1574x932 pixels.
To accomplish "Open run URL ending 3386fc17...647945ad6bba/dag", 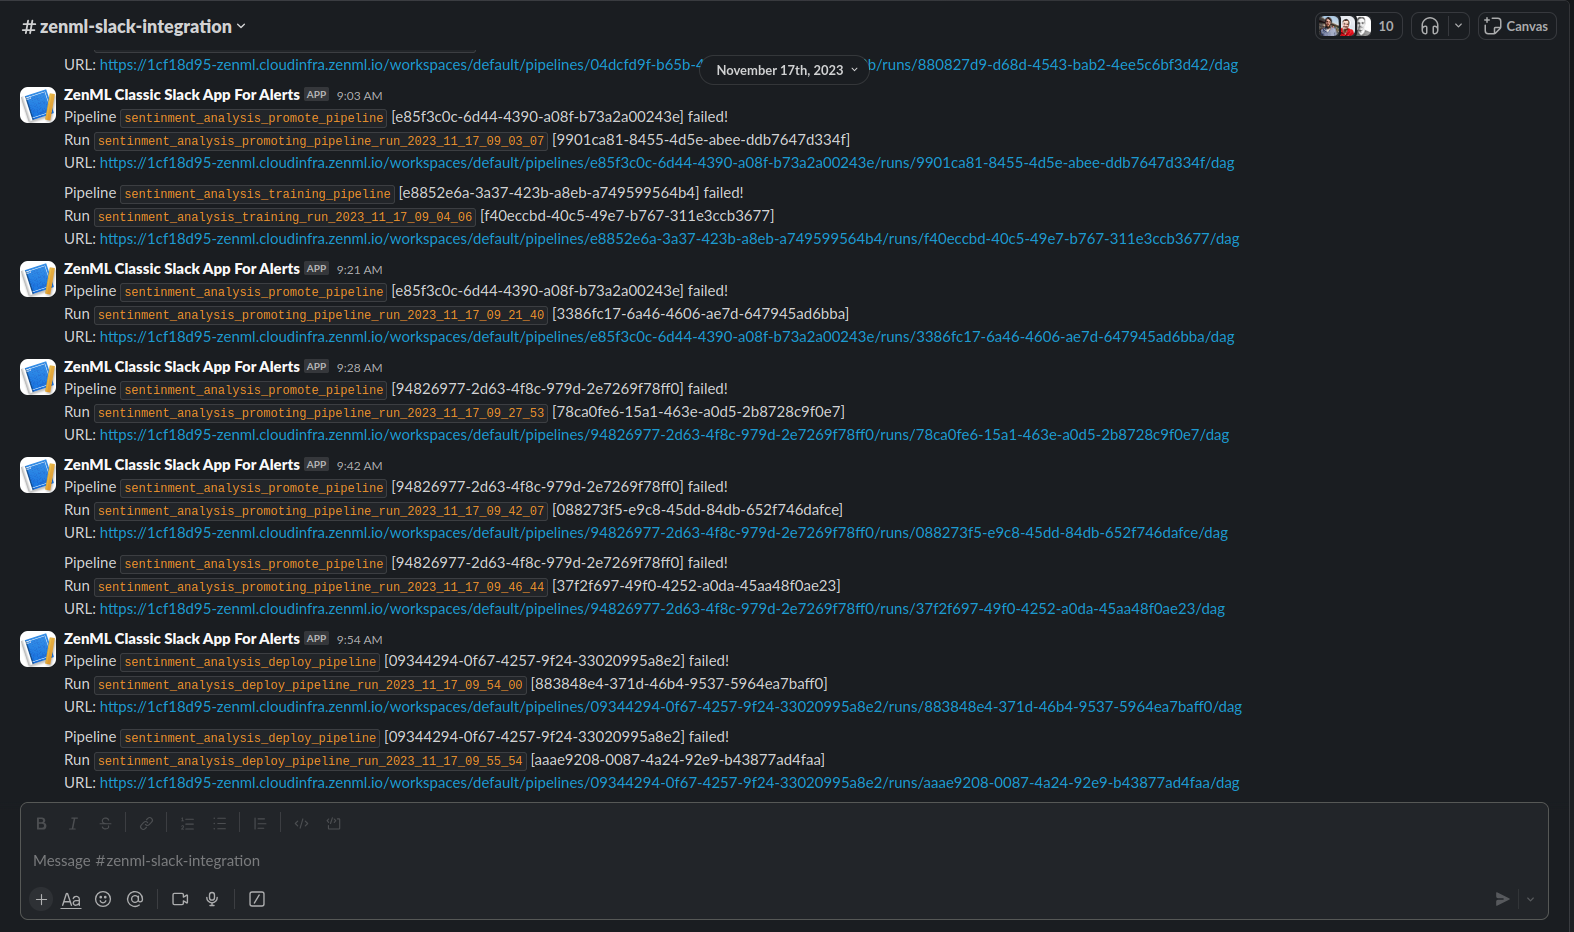I will point(667,336).
